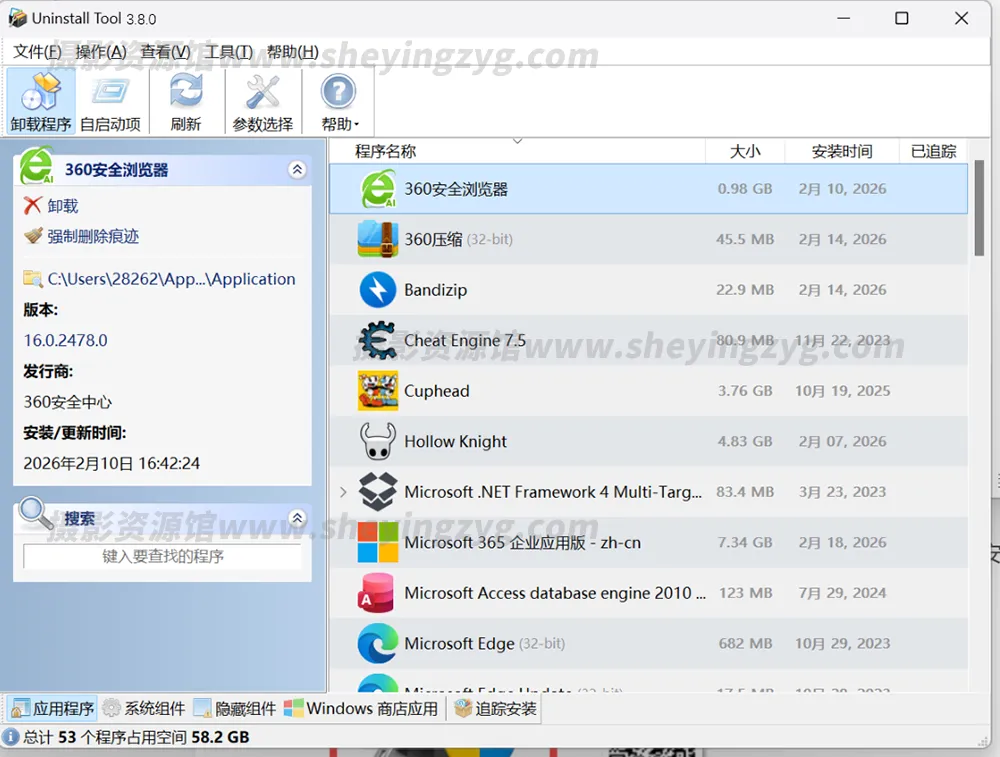Screen dimensions: 1000x757
Task: Click the 卸载 link in side panel
Action: (x=62, y=206)
